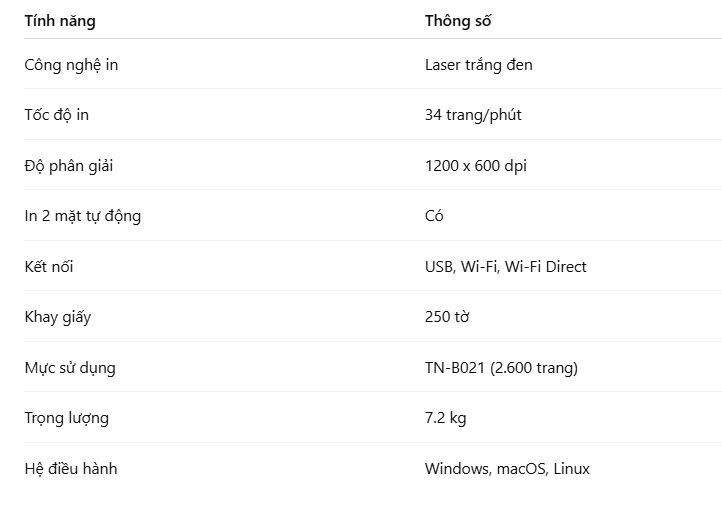Click the "Thông số" column header
Viewport: 722px width, 515px height.
458,20
